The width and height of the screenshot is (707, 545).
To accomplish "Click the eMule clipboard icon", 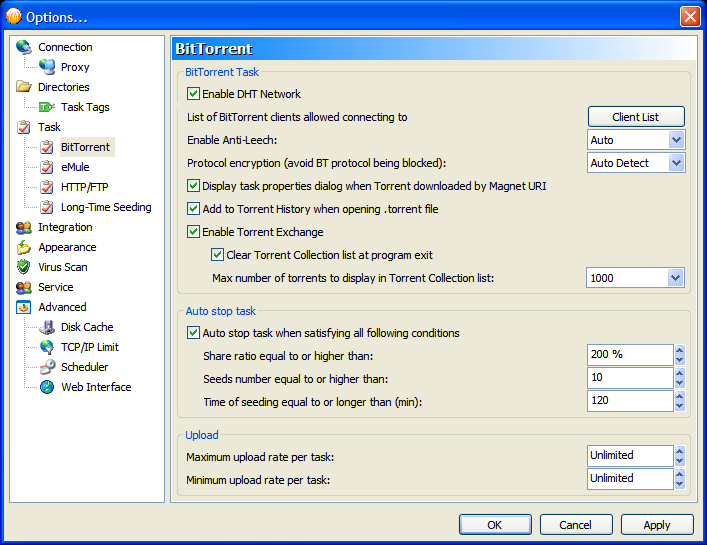I will (x=47, y=167).
